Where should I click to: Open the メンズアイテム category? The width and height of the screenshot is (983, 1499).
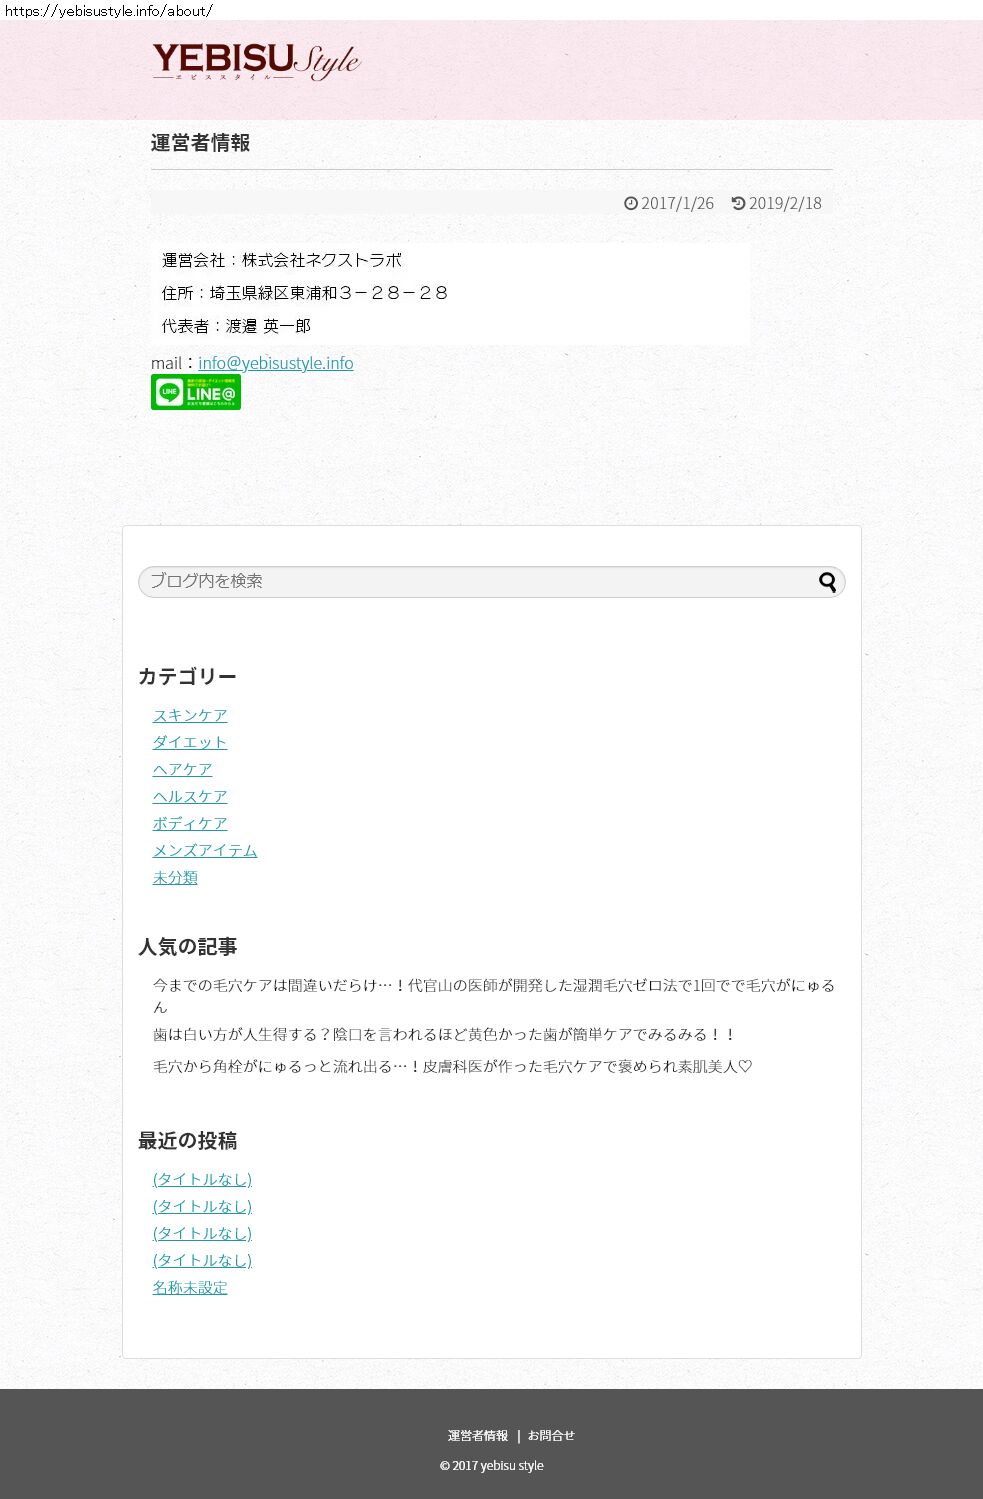tap(205, 850)
